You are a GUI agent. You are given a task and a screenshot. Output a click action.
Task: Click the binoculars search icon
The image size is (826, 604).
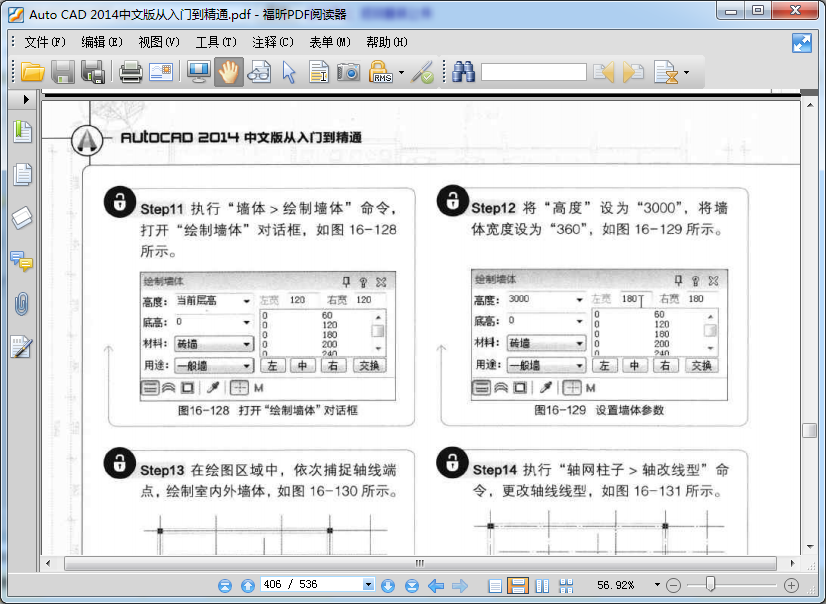coord(464,72)
